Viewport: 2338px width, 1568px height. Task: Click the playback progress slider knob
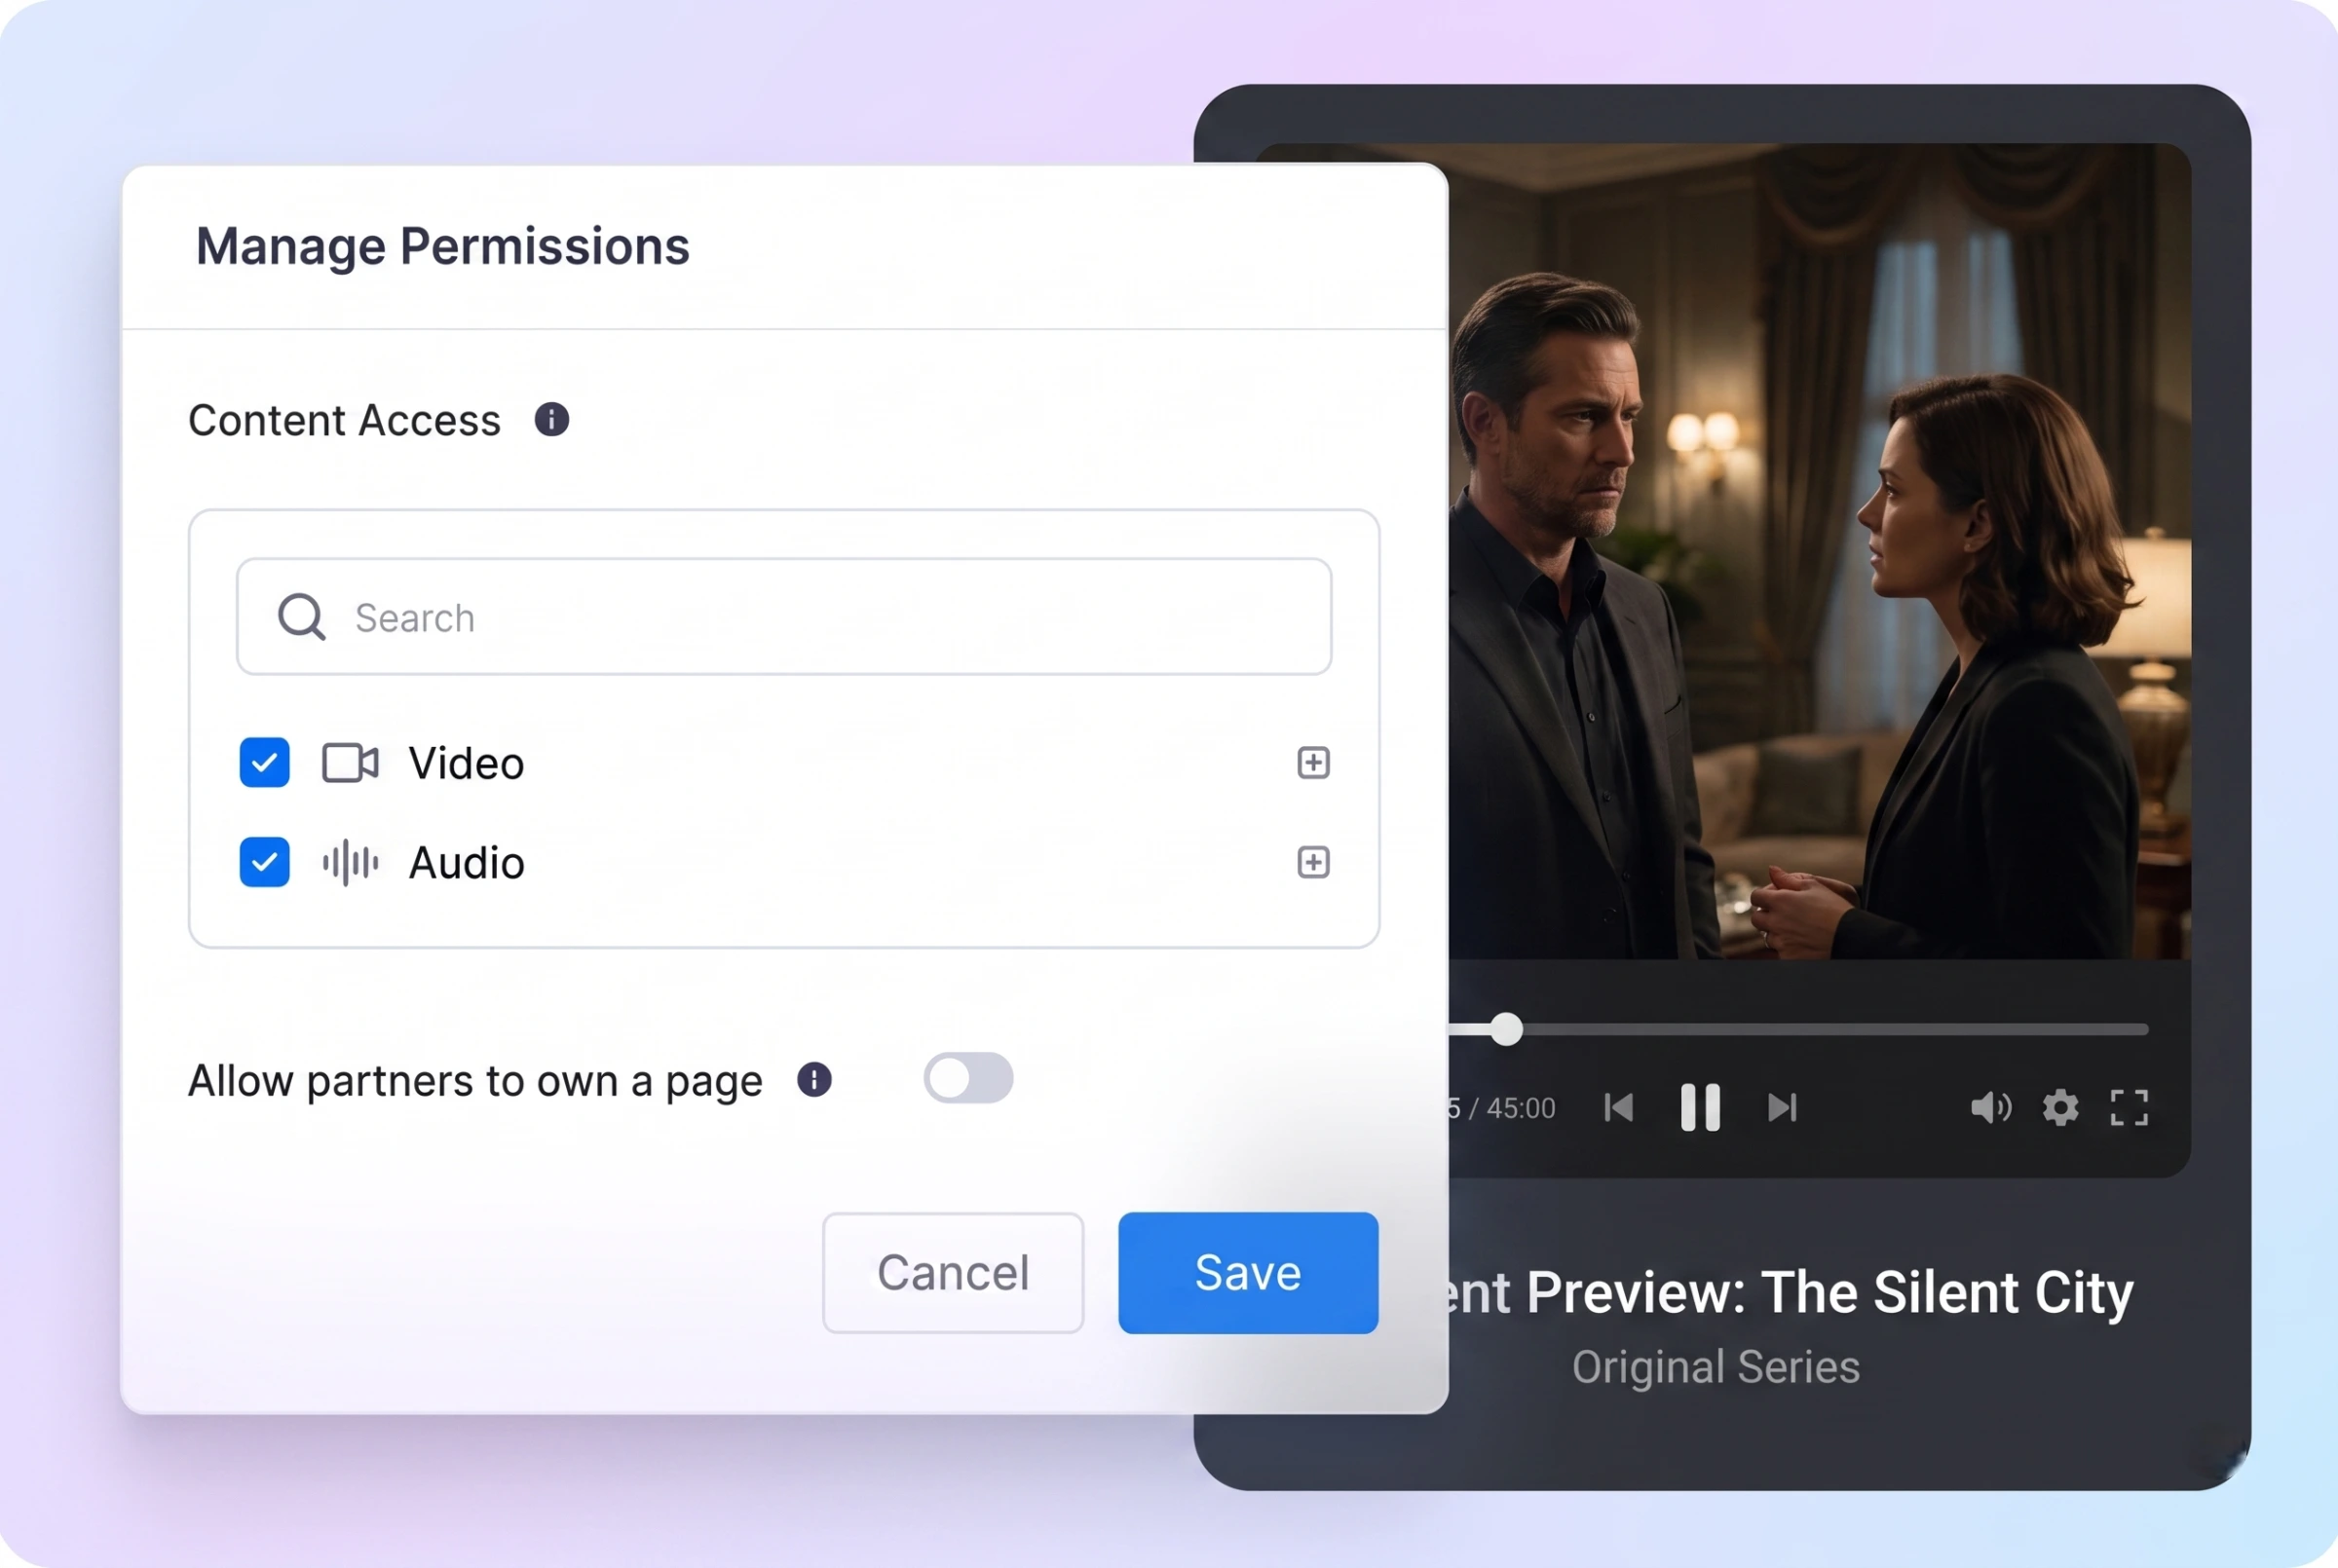pyautogui.click(x=1506, y=1029)
